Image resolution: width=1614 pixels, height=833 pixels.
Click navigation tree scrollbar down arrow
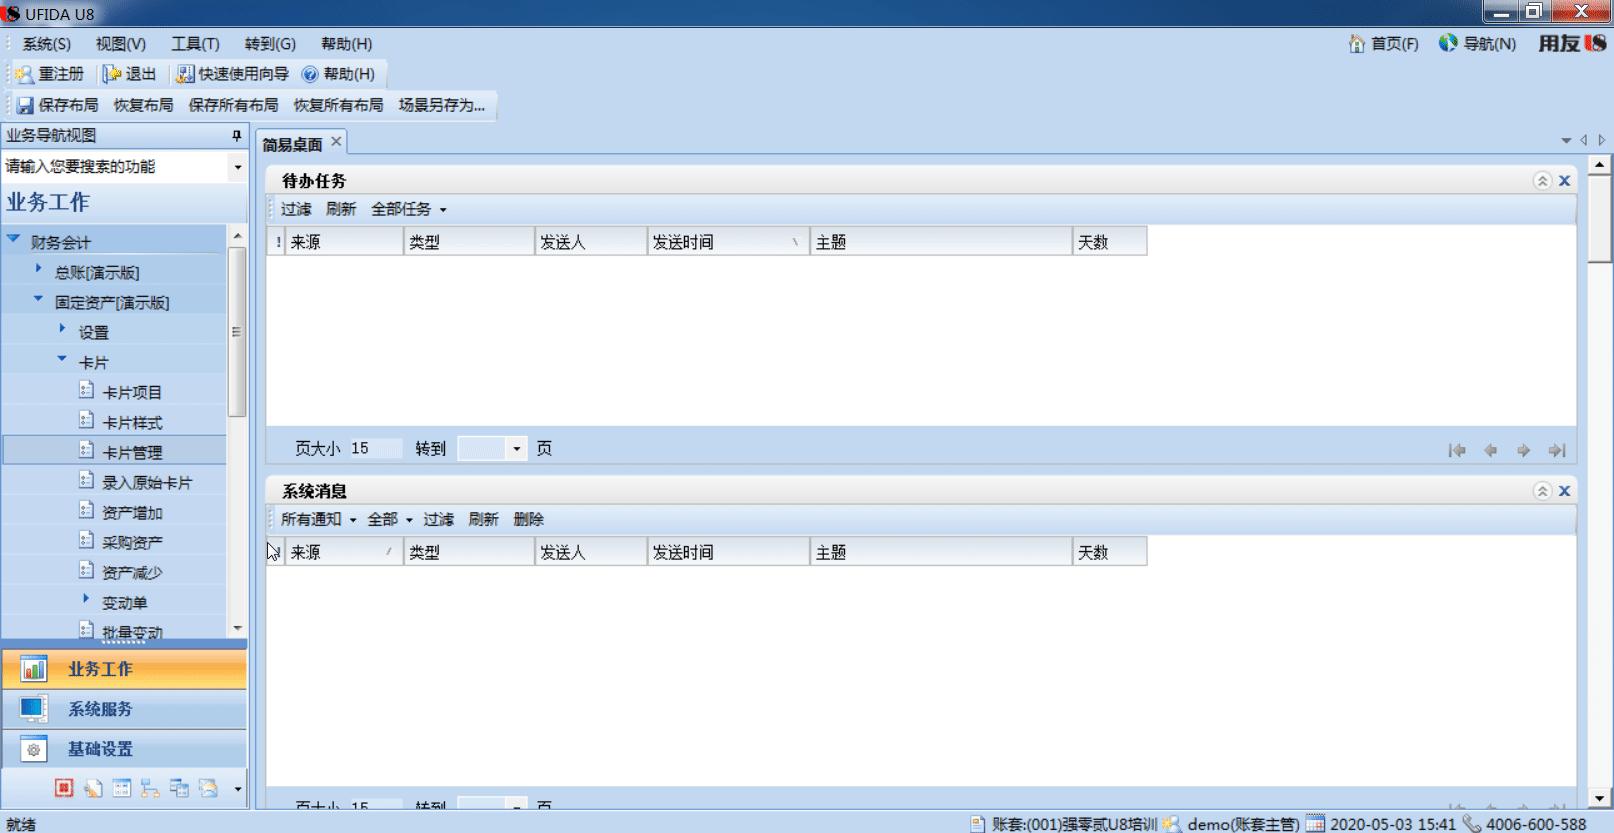(x=237, y=628)
